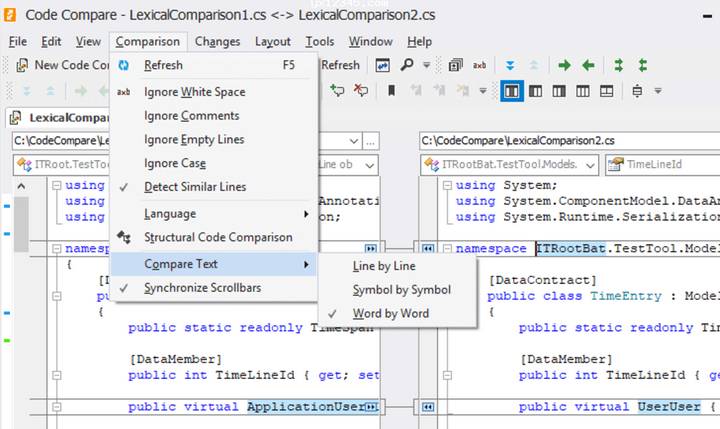This screenshot has width=720, height=429.
Task: Open the Layout menu
Action: (273, 42)
